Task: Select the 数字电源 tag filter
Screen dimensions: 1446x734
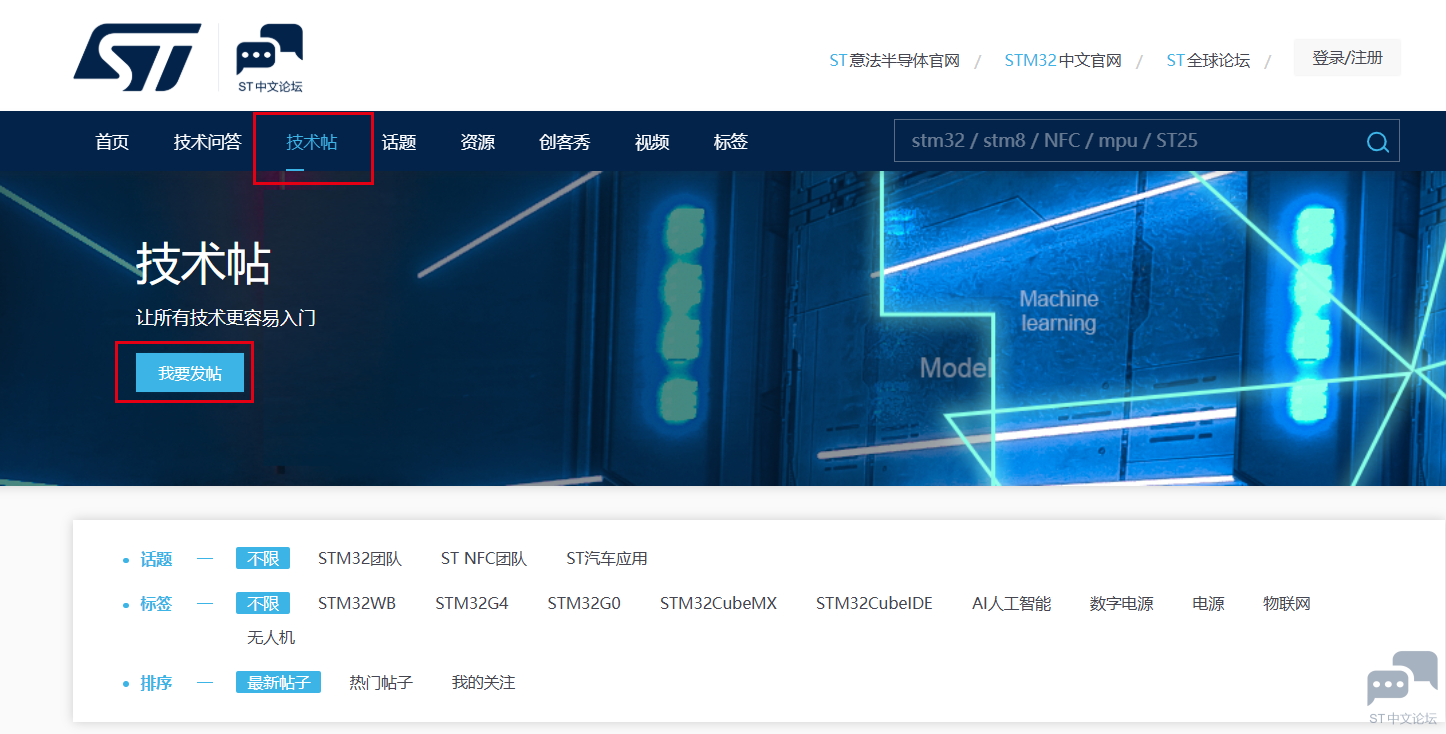Action: coord(1122,603)
